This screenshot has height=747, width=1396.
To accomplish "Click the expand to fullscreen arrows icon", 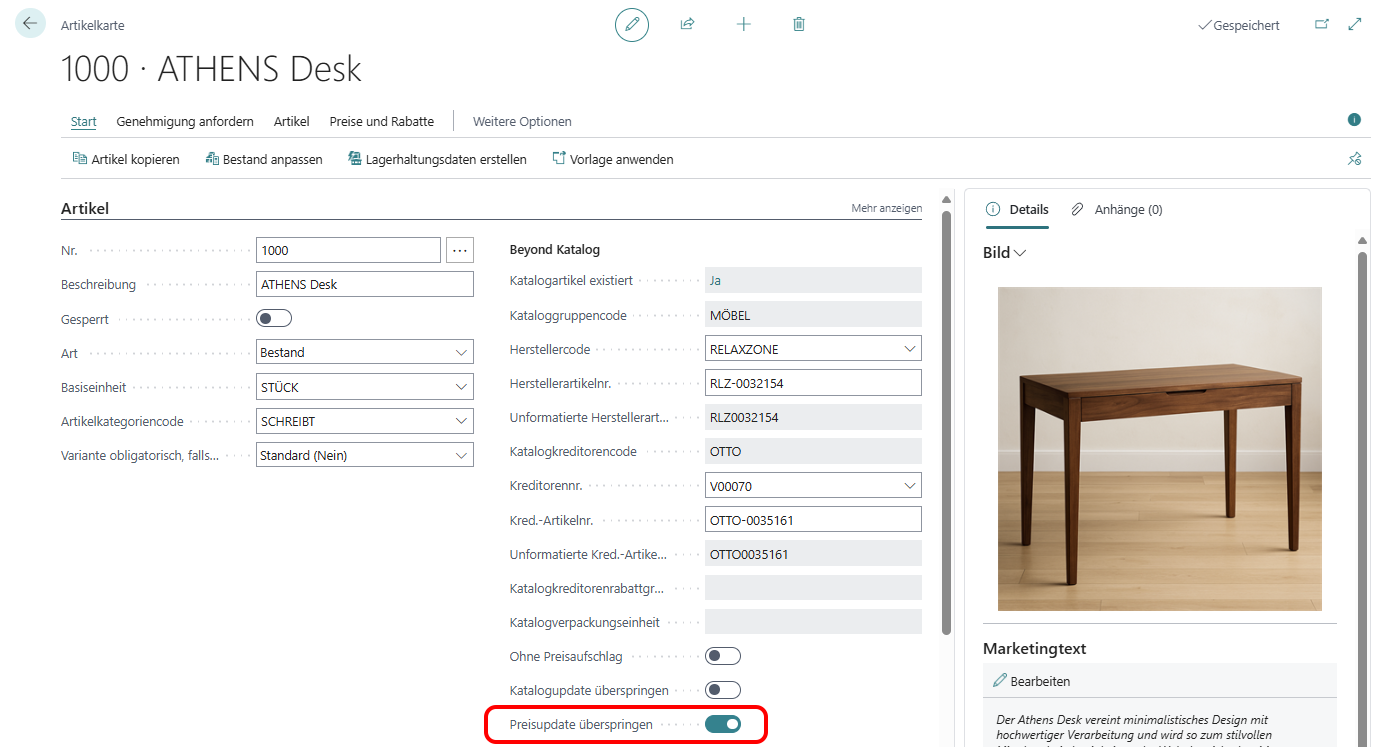I will pyautogui.click(x=1355, y=25).
